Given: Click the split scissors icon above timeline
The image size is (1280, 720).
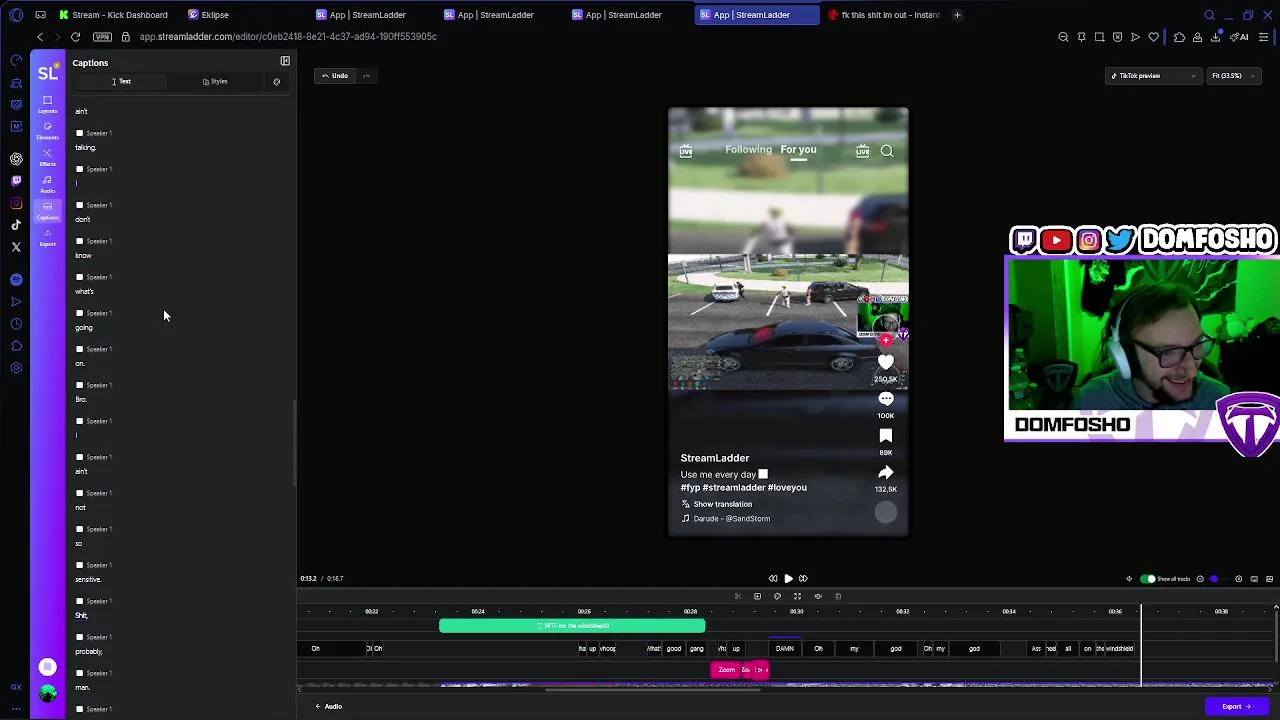Looking at the screenshot, I should (738, 596).
